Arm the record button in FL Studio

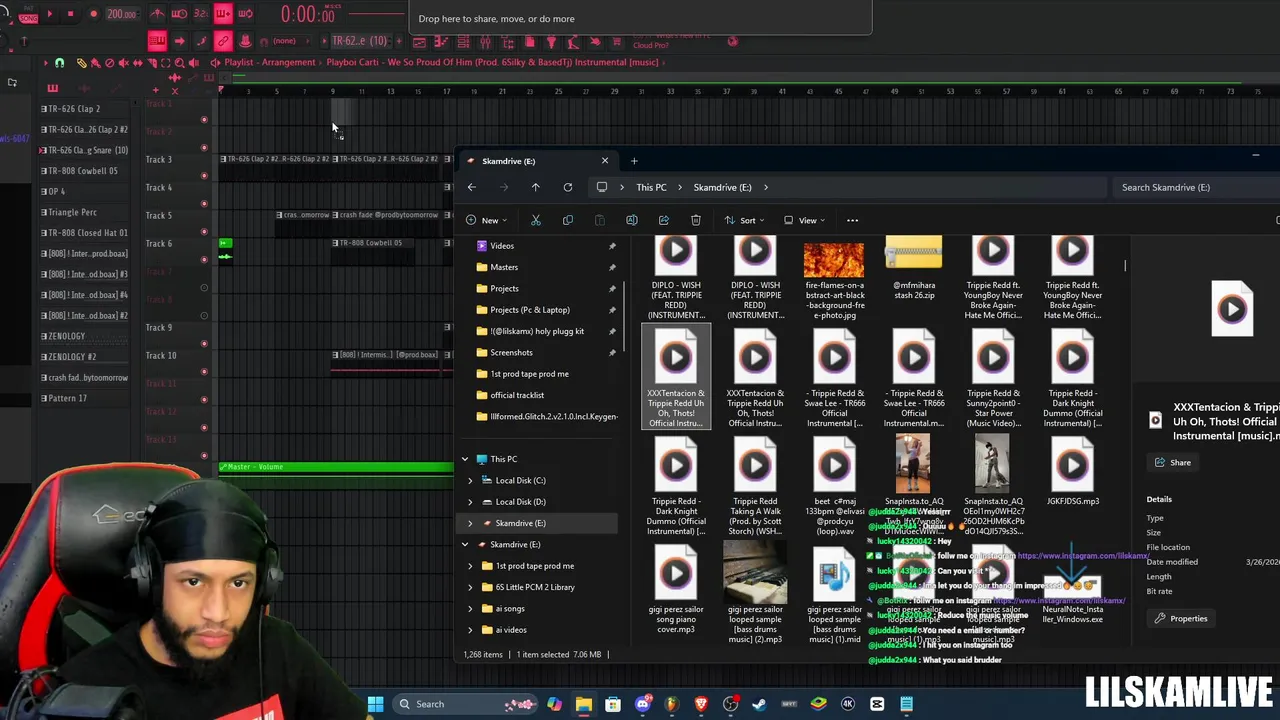[x=93, y=14]
